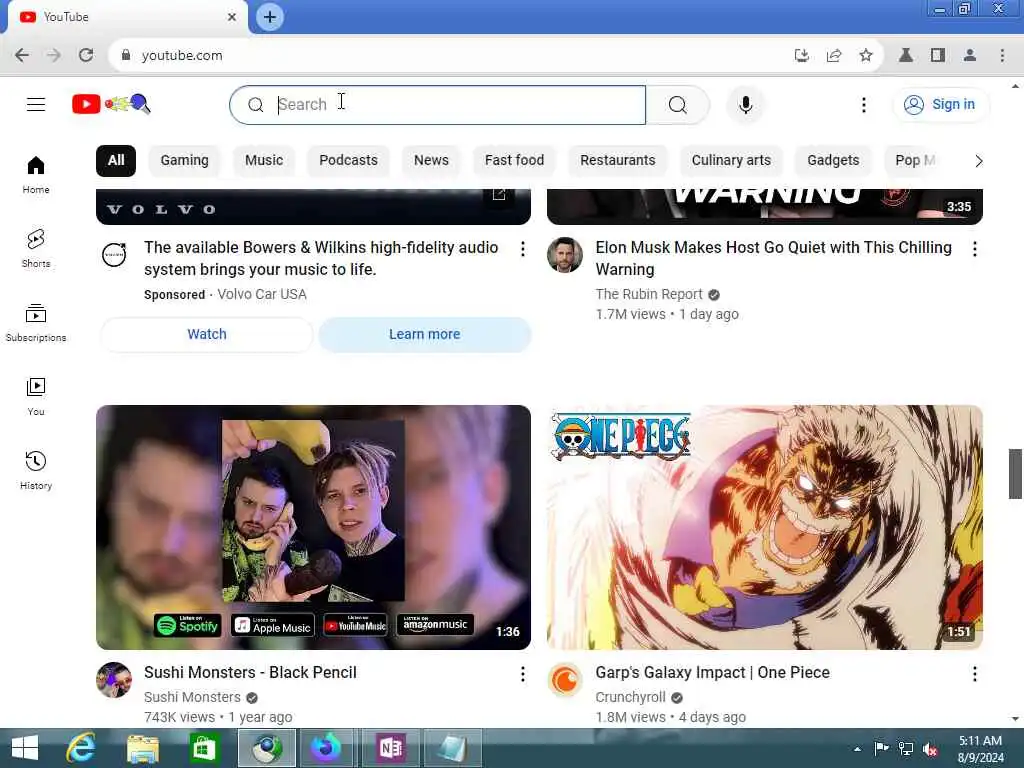Open History from sidebar
Image resolution: width=1024 pixels, height=768 pixels.
(x=36, y=470)
